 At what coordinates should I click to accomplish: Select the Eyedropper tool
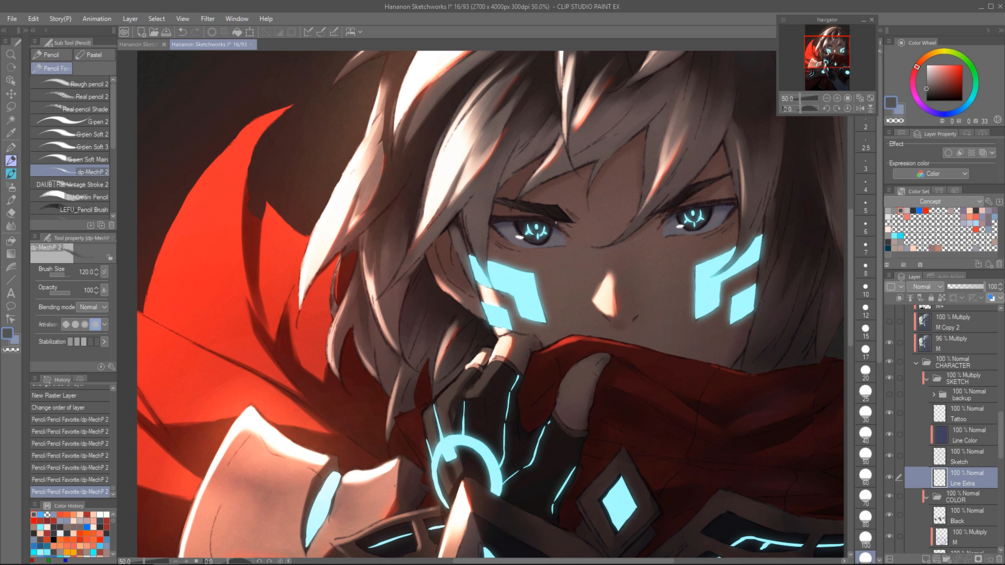click(x=11, y=133)
